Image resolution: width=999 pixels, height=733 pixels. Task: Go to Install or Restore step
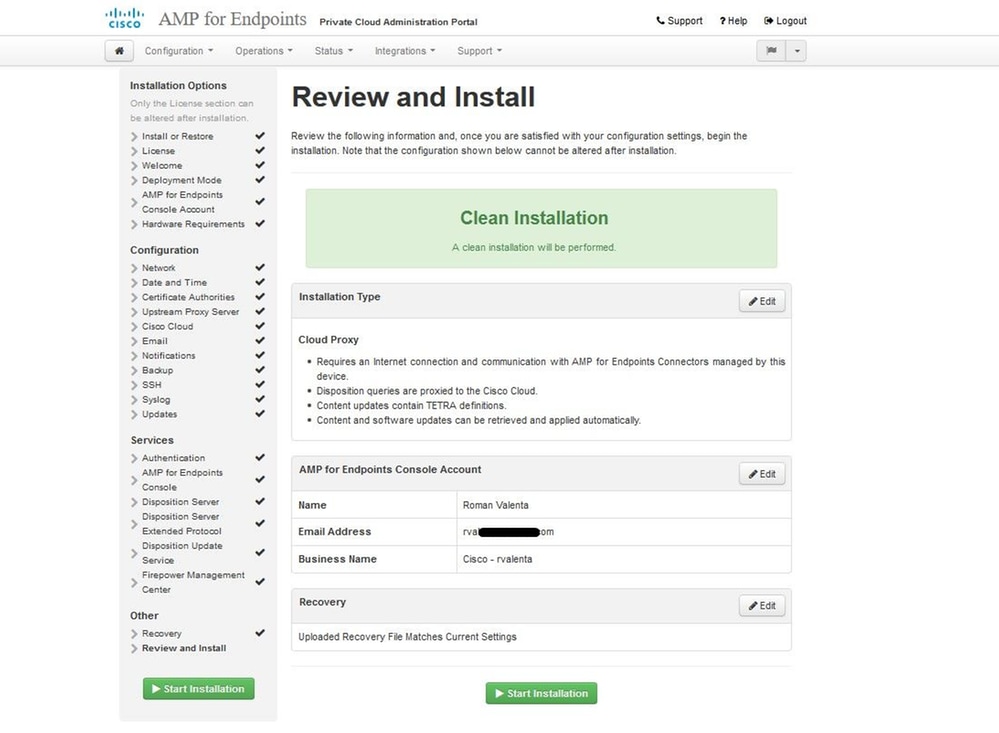point(177,136)
